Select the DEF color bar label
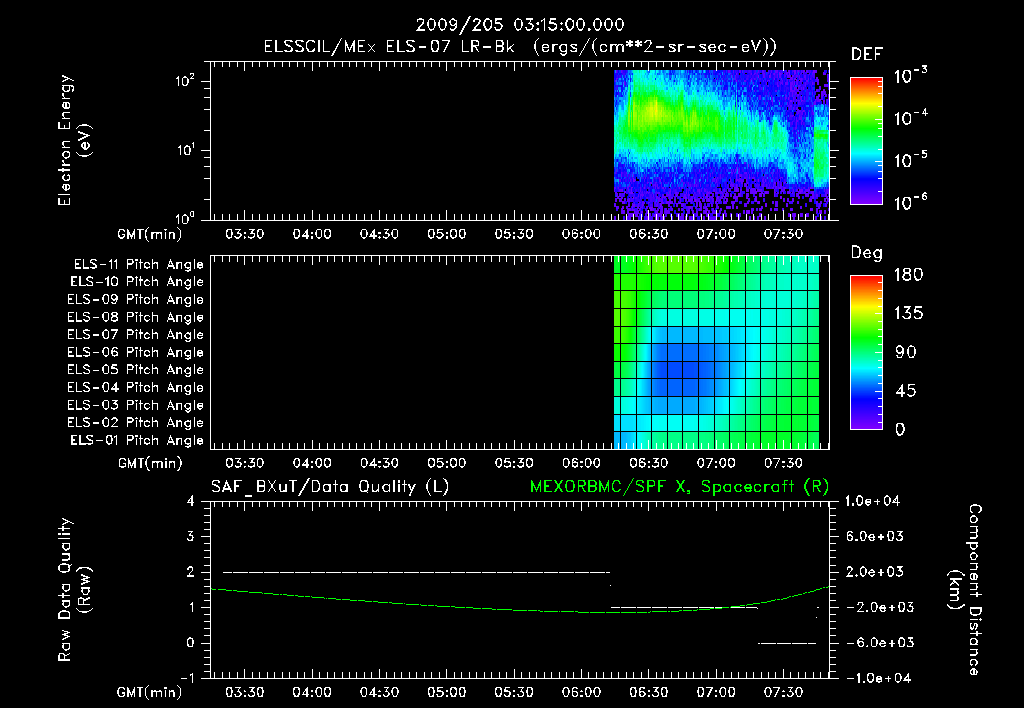Viewport: 1024px width, 708px height. [867, 55]
